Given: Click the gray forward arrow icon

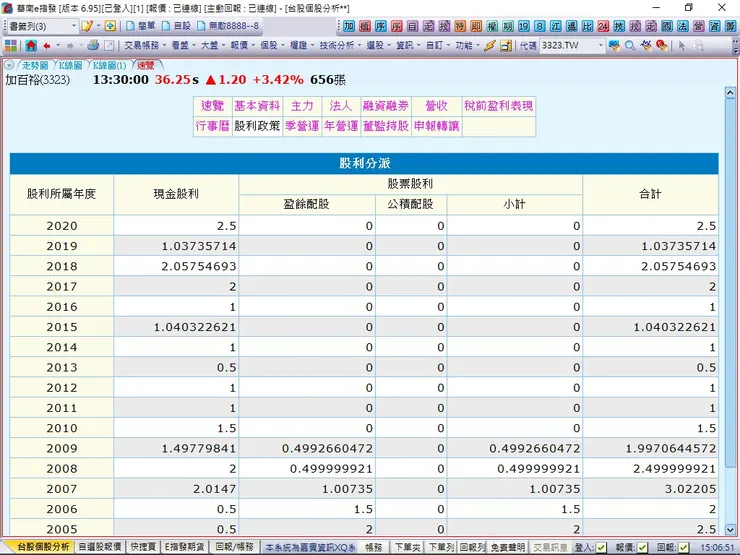Looking at the screenshot, I should point(70,46).
